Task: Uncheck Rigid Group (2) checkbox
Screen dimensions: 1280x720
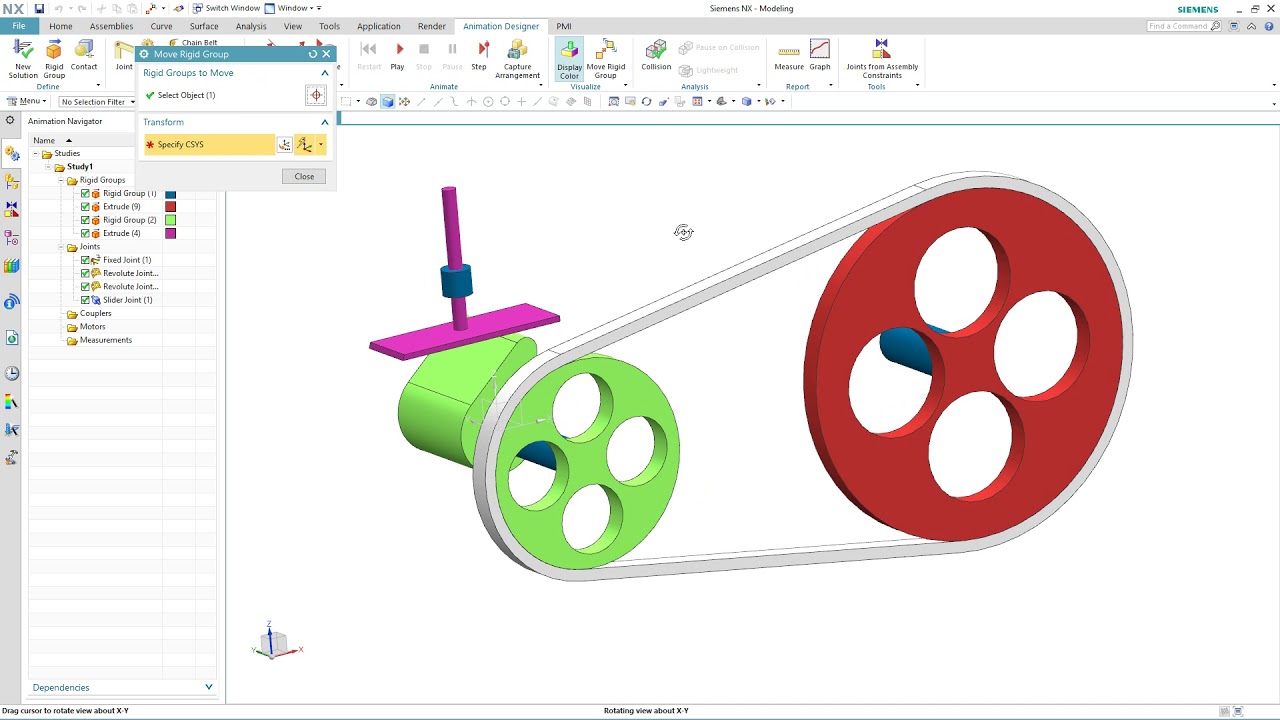Action: tap(85, 220)
